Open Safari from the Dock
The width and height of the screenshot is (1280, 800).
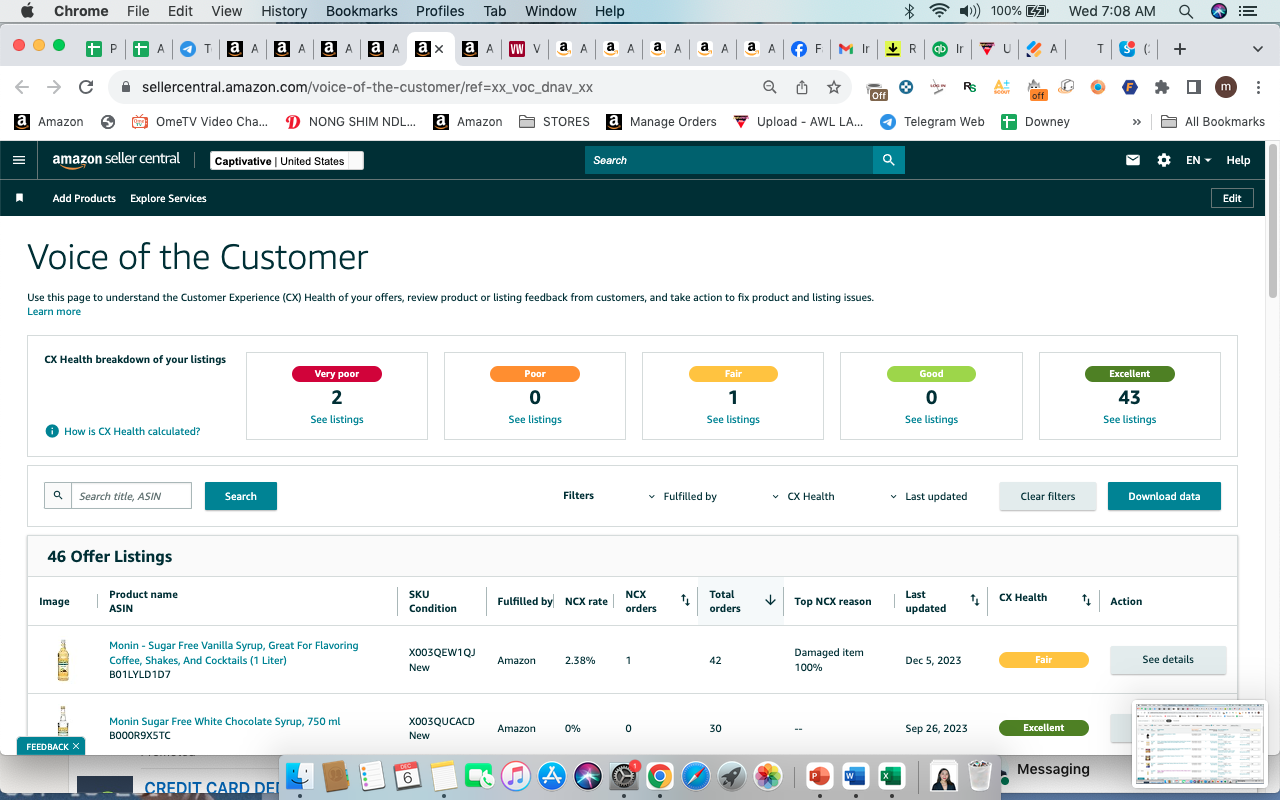696,776
